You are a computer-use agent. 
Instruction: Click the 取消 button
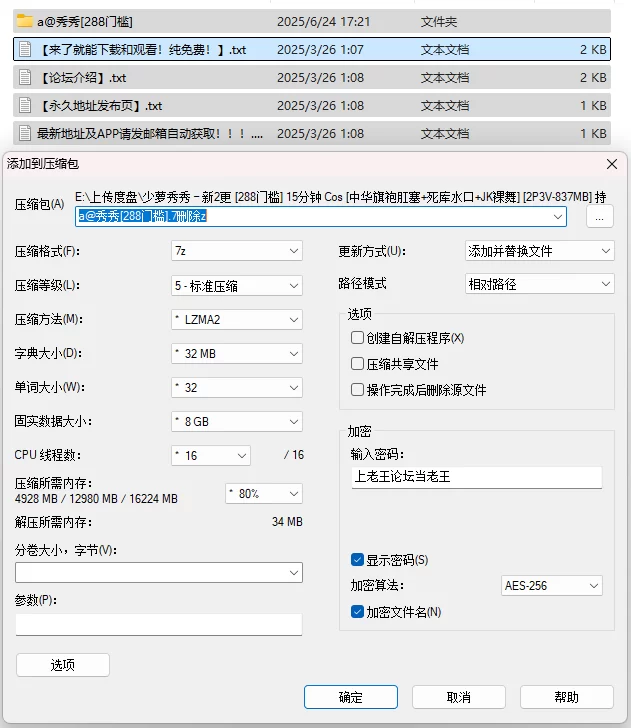pos(459,696)
